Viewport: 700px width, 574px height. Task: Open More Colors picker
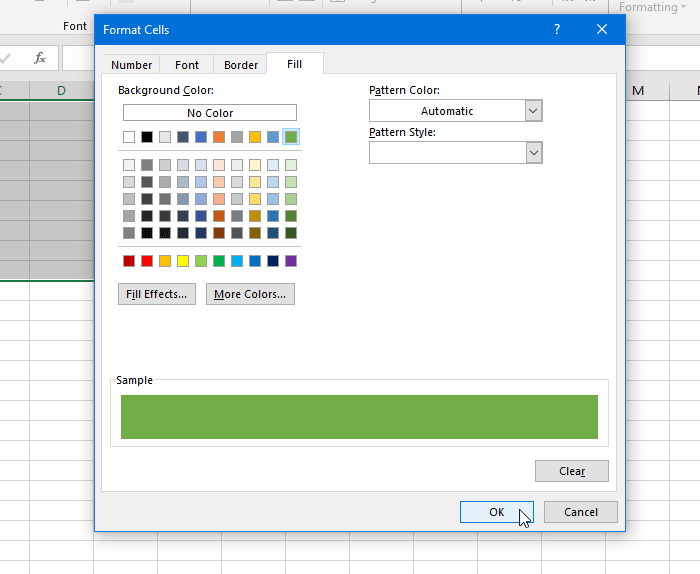pos(250,294)
